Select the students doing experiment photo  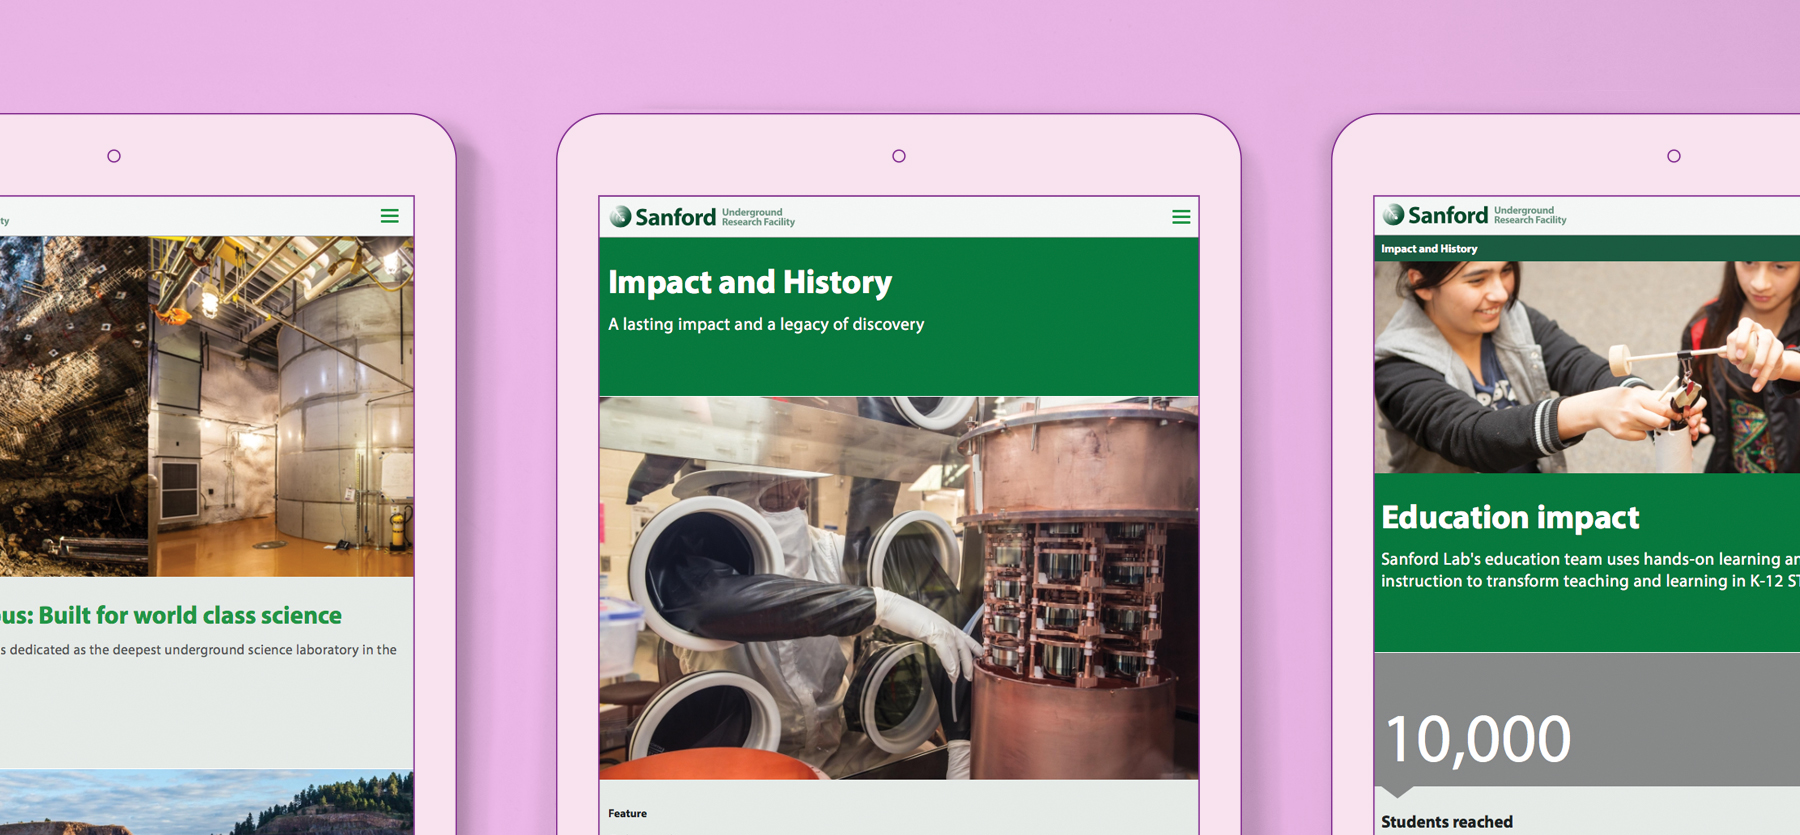(1586, 367)
